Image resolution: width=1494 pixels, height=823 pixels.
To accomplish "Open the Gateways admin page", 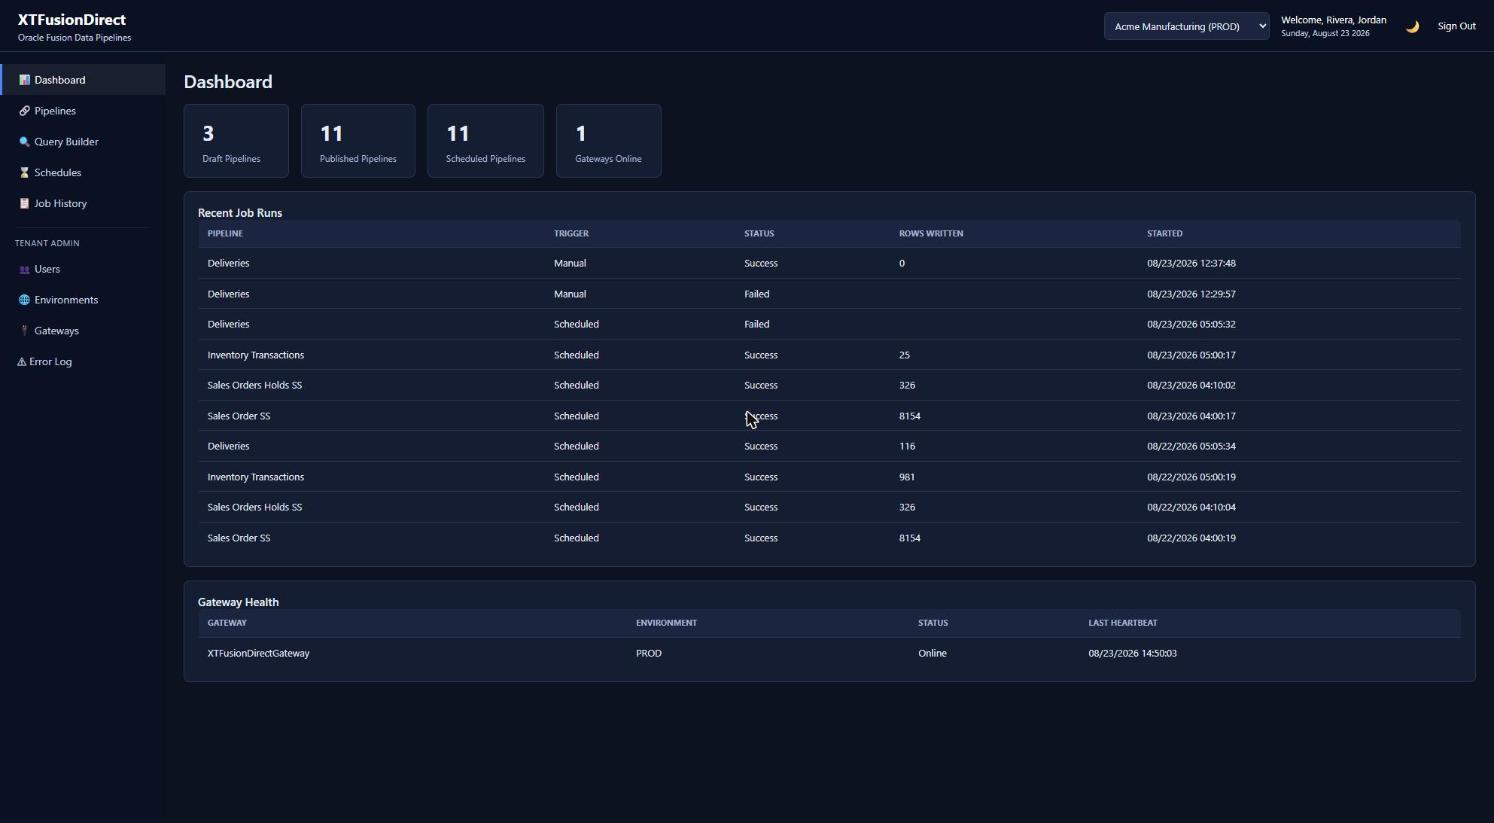I will click(83, 331).
